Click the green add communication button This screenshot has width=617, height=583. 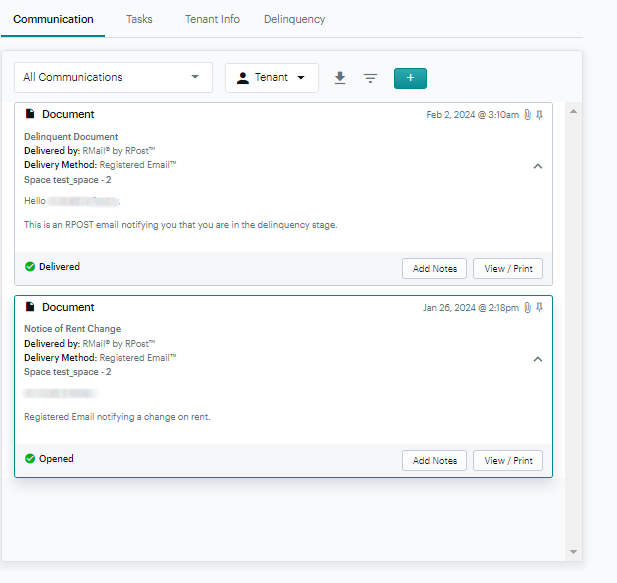point(410,78)
